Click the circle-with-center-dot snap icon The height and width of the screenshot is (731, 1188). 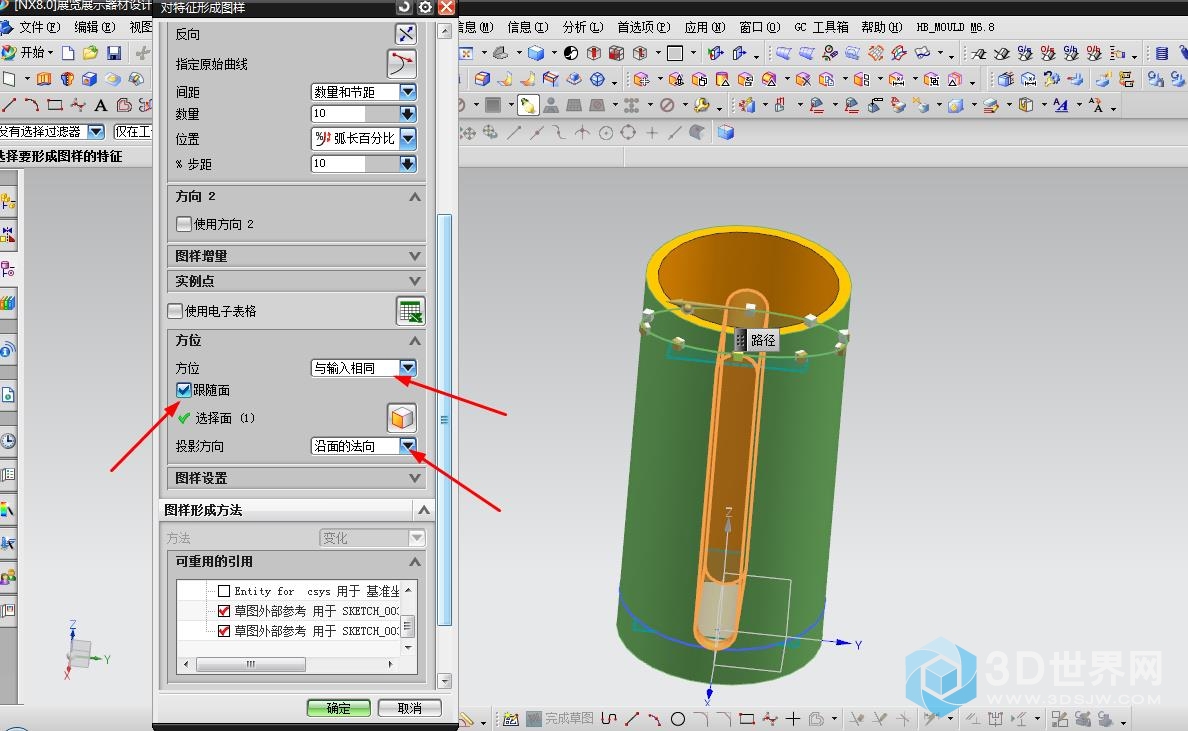point(605,133)
